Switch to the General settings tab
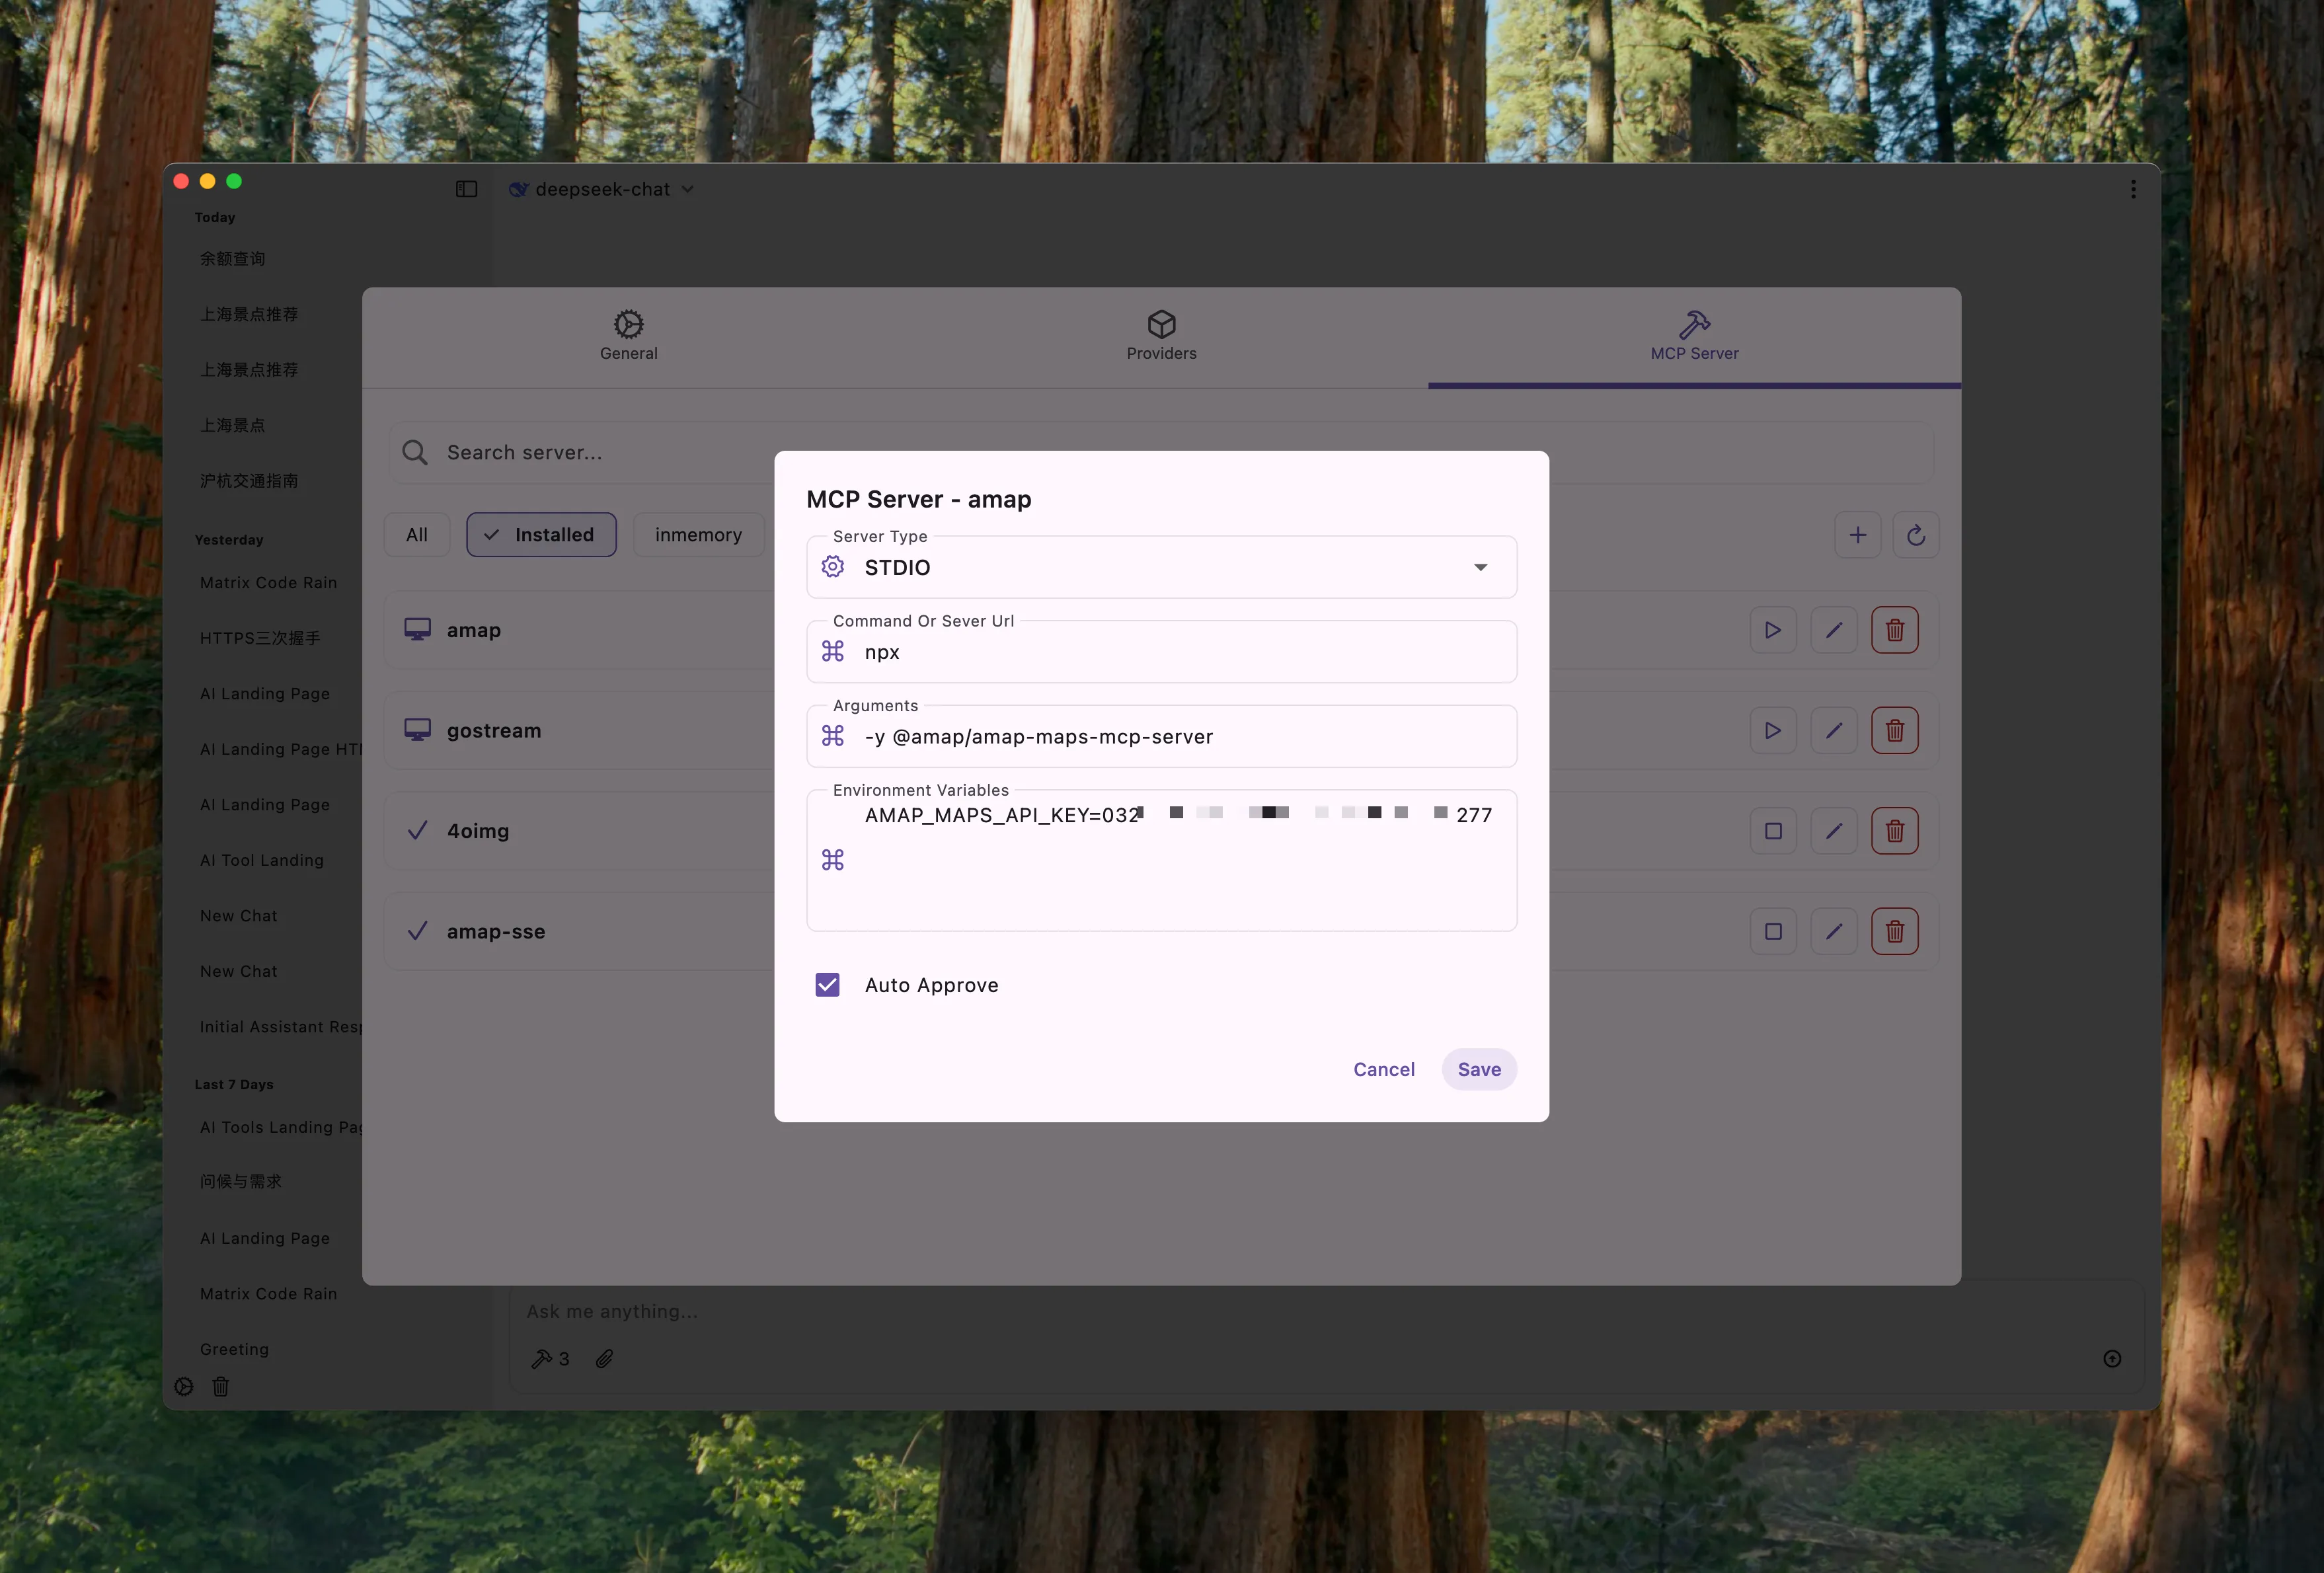2324x1573 pixels. [x=628, y=336]
